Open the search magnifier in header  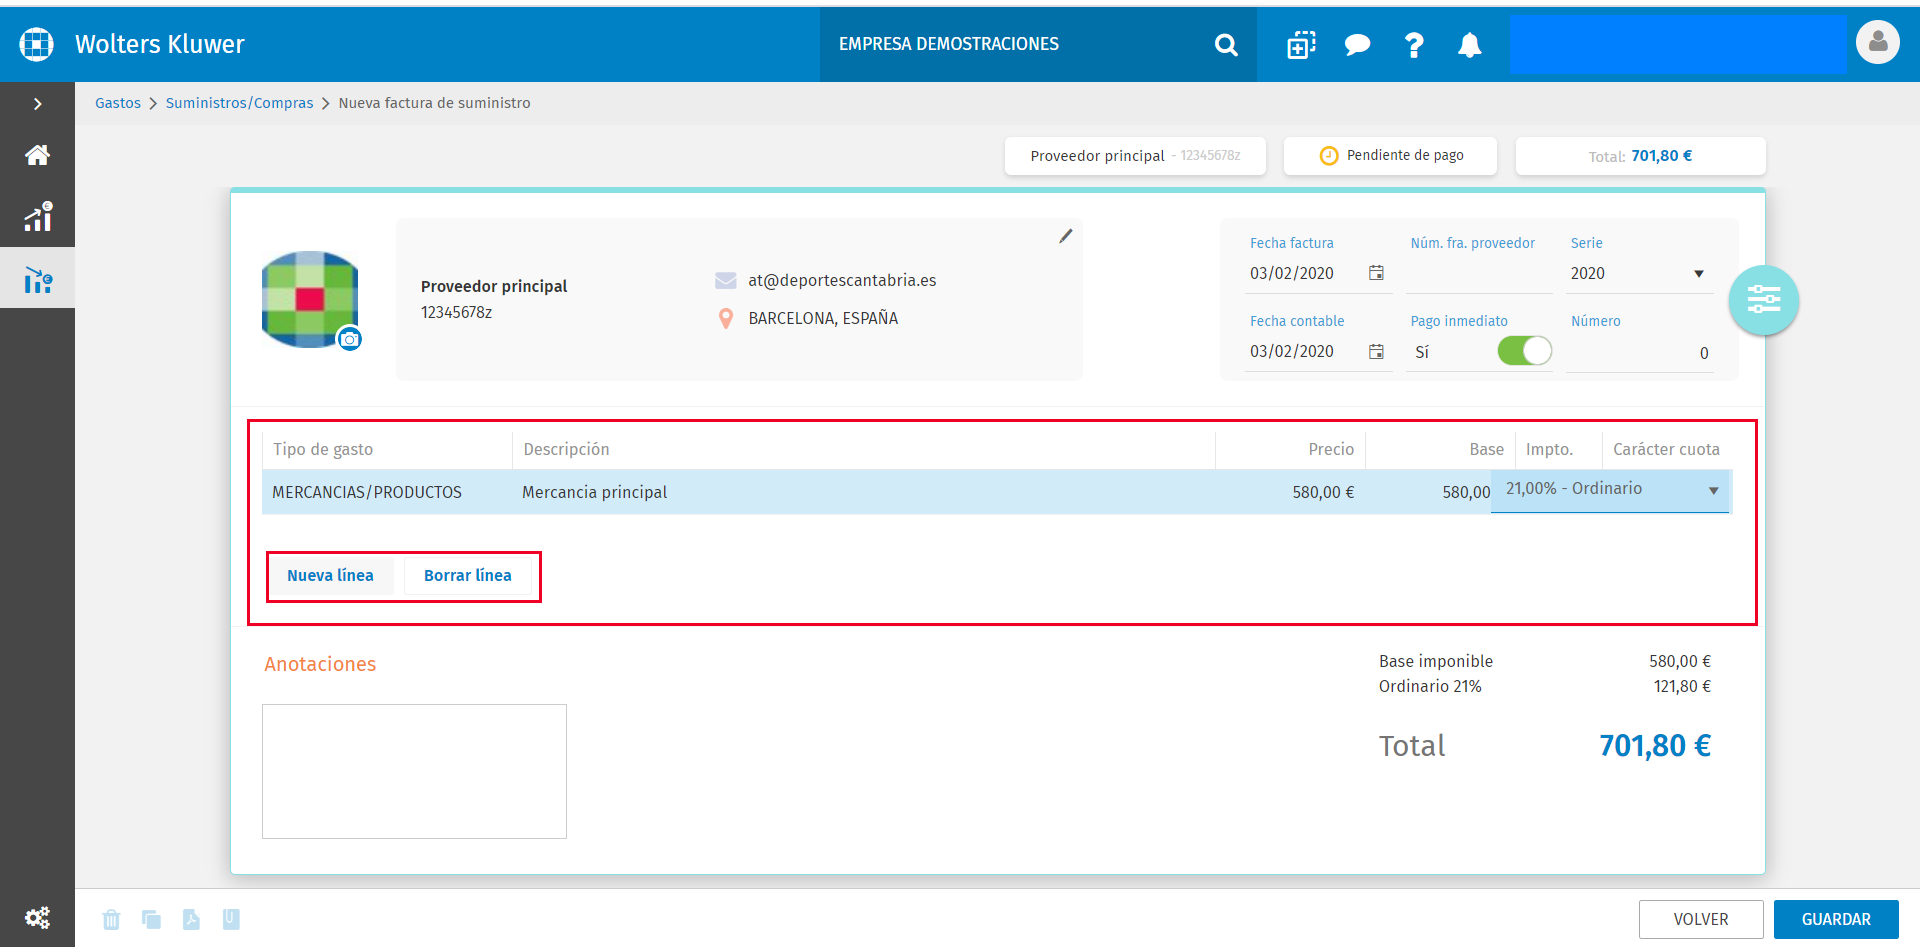(1226, 45)
